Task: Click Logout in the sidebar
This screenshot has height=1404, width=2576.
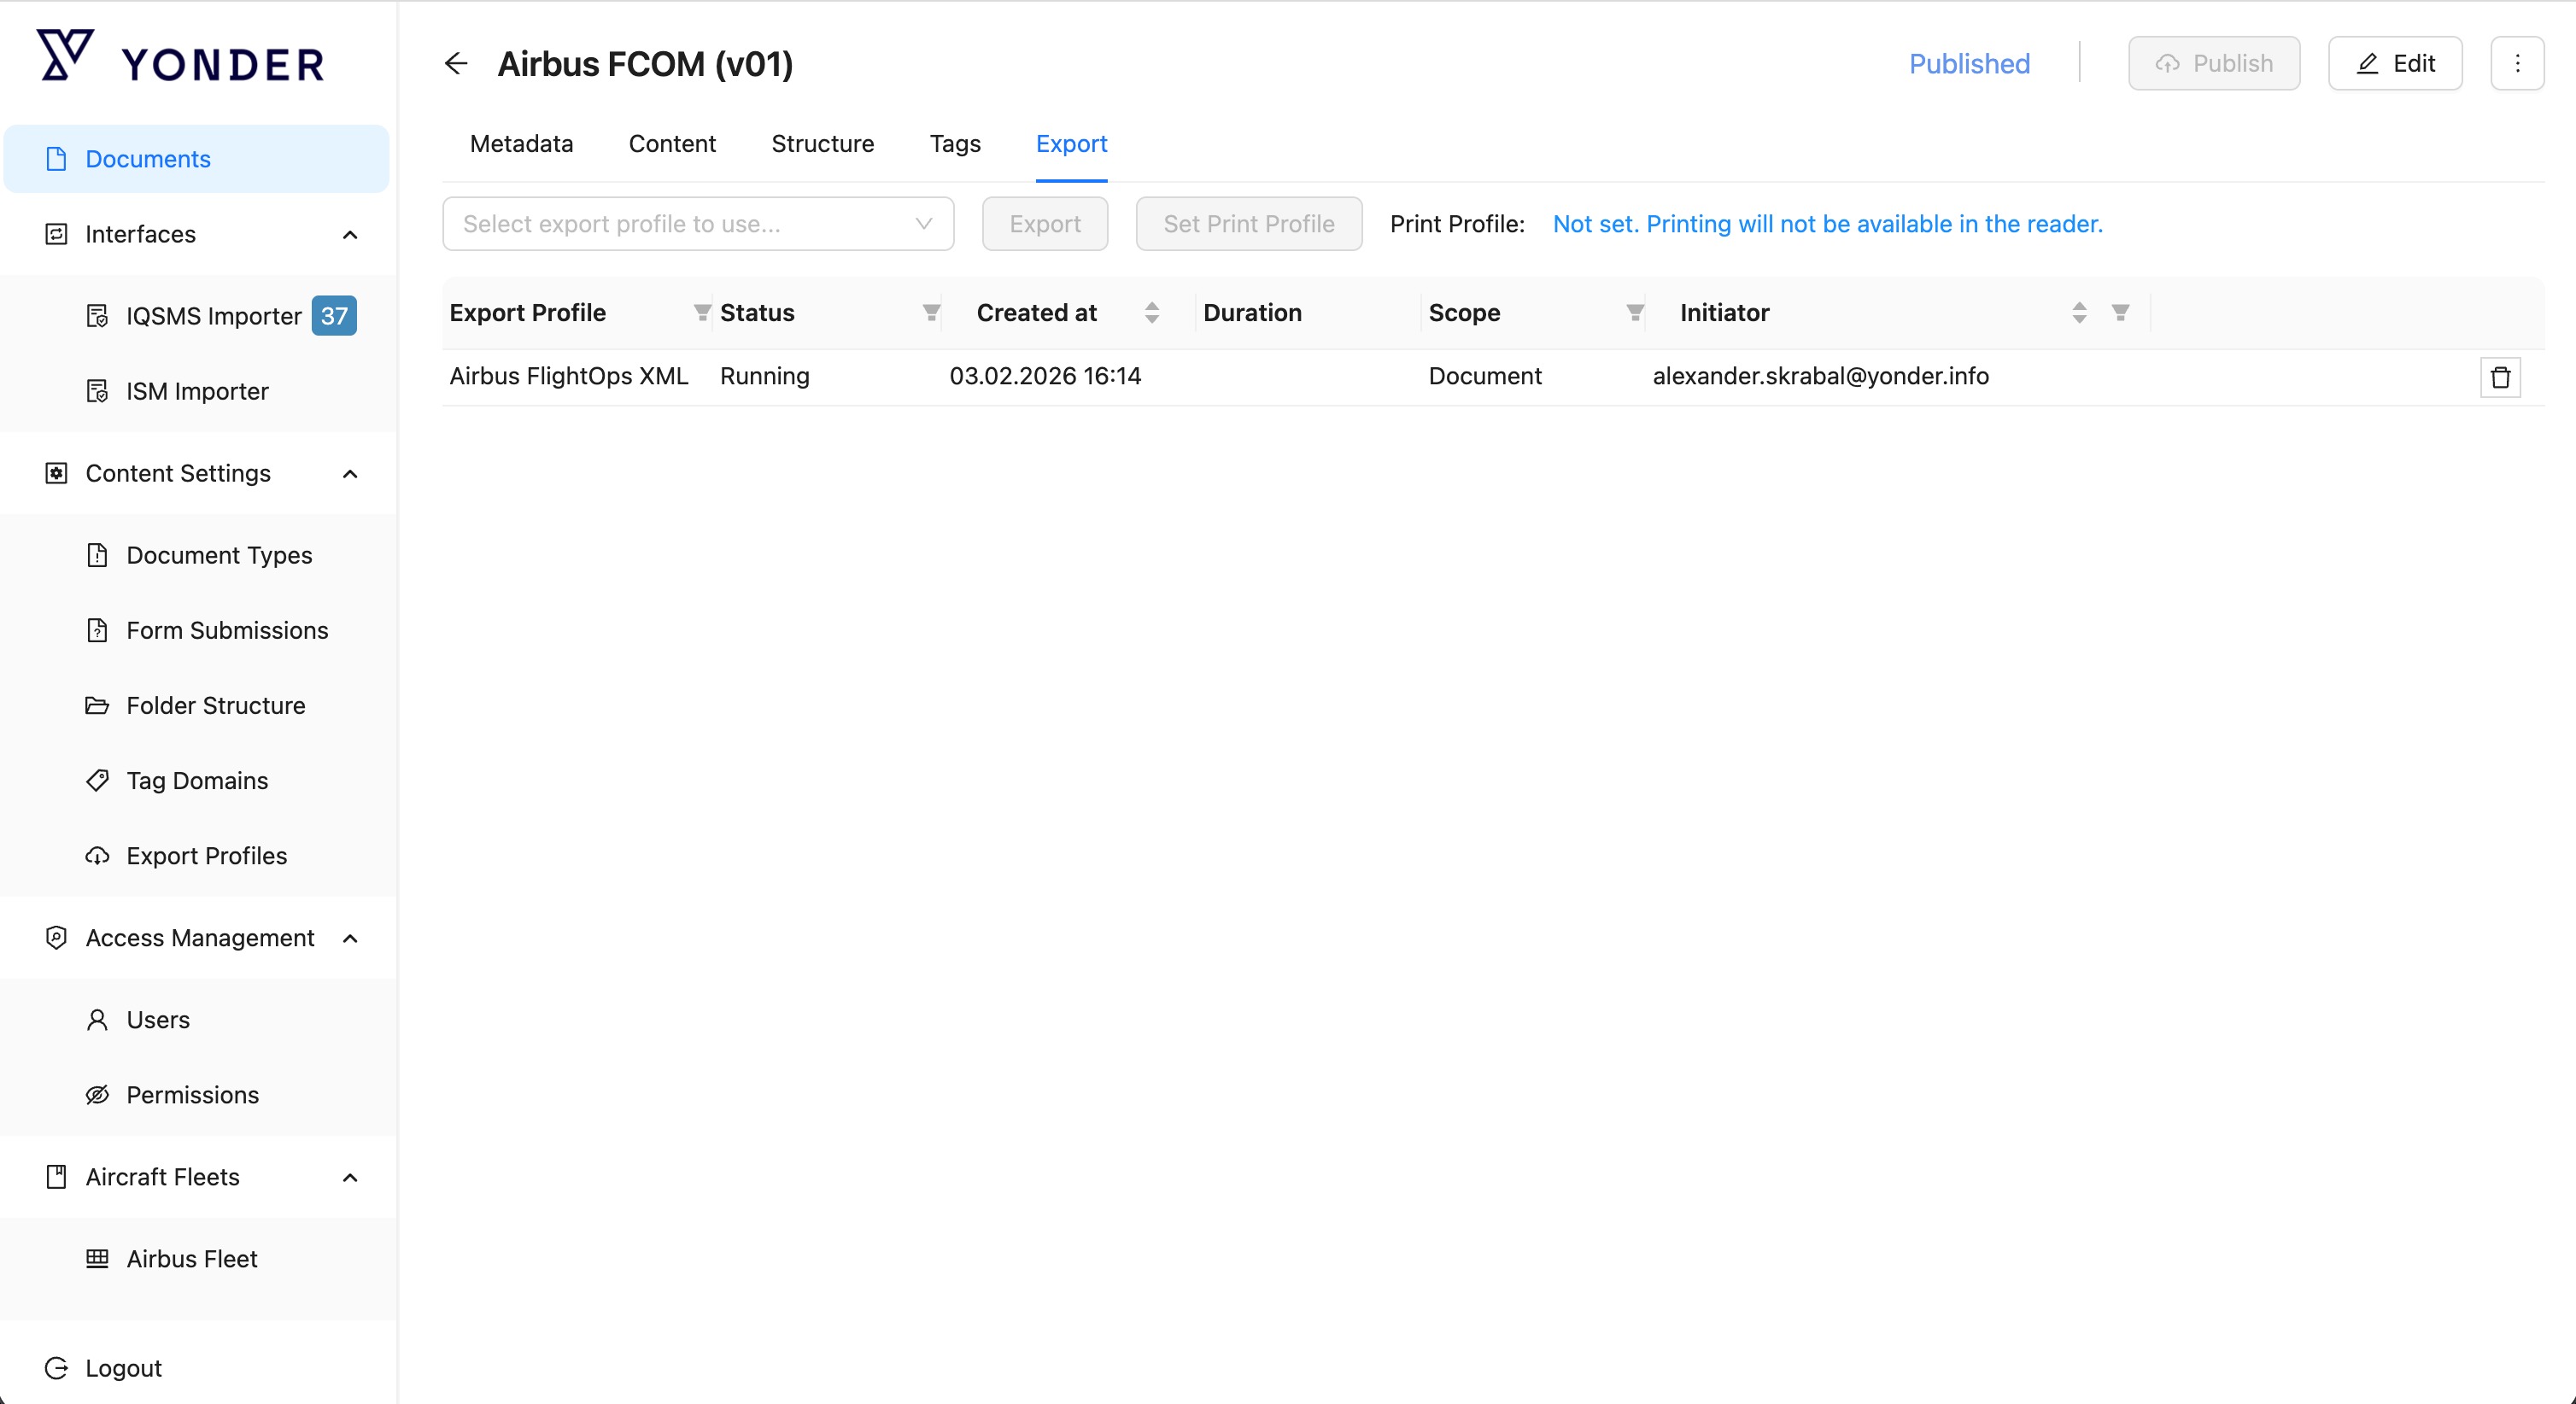Action: (123, 1368)
